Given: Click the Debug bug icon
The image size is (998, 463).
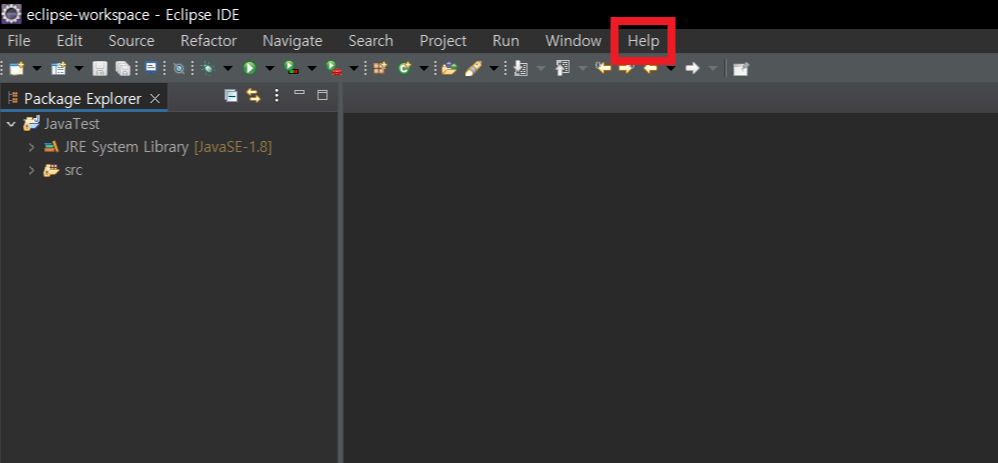Looking at the screenshot, I should coord(207,68).
